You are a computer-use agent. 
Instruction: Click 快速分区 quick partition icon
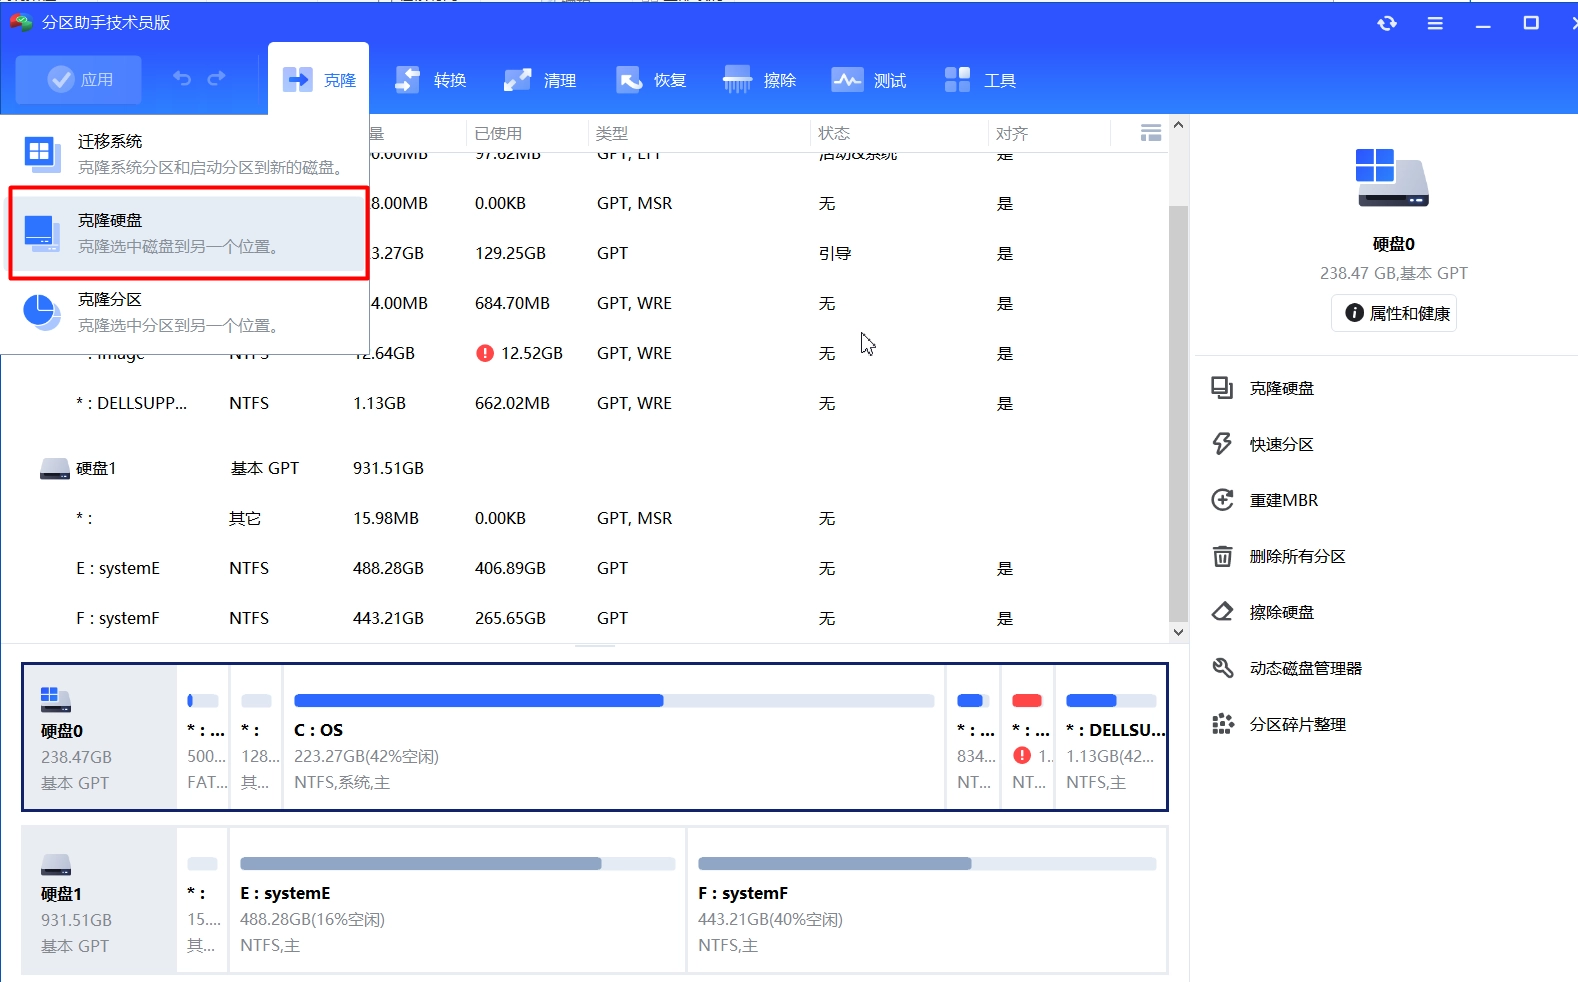tap(1222, 444)
